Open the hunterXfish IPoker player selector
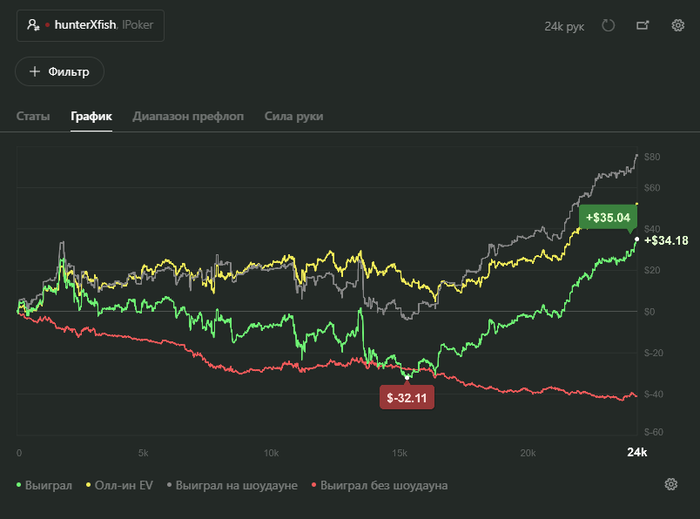The width and height of the screenshot is (700, 519). coord(90,25)
